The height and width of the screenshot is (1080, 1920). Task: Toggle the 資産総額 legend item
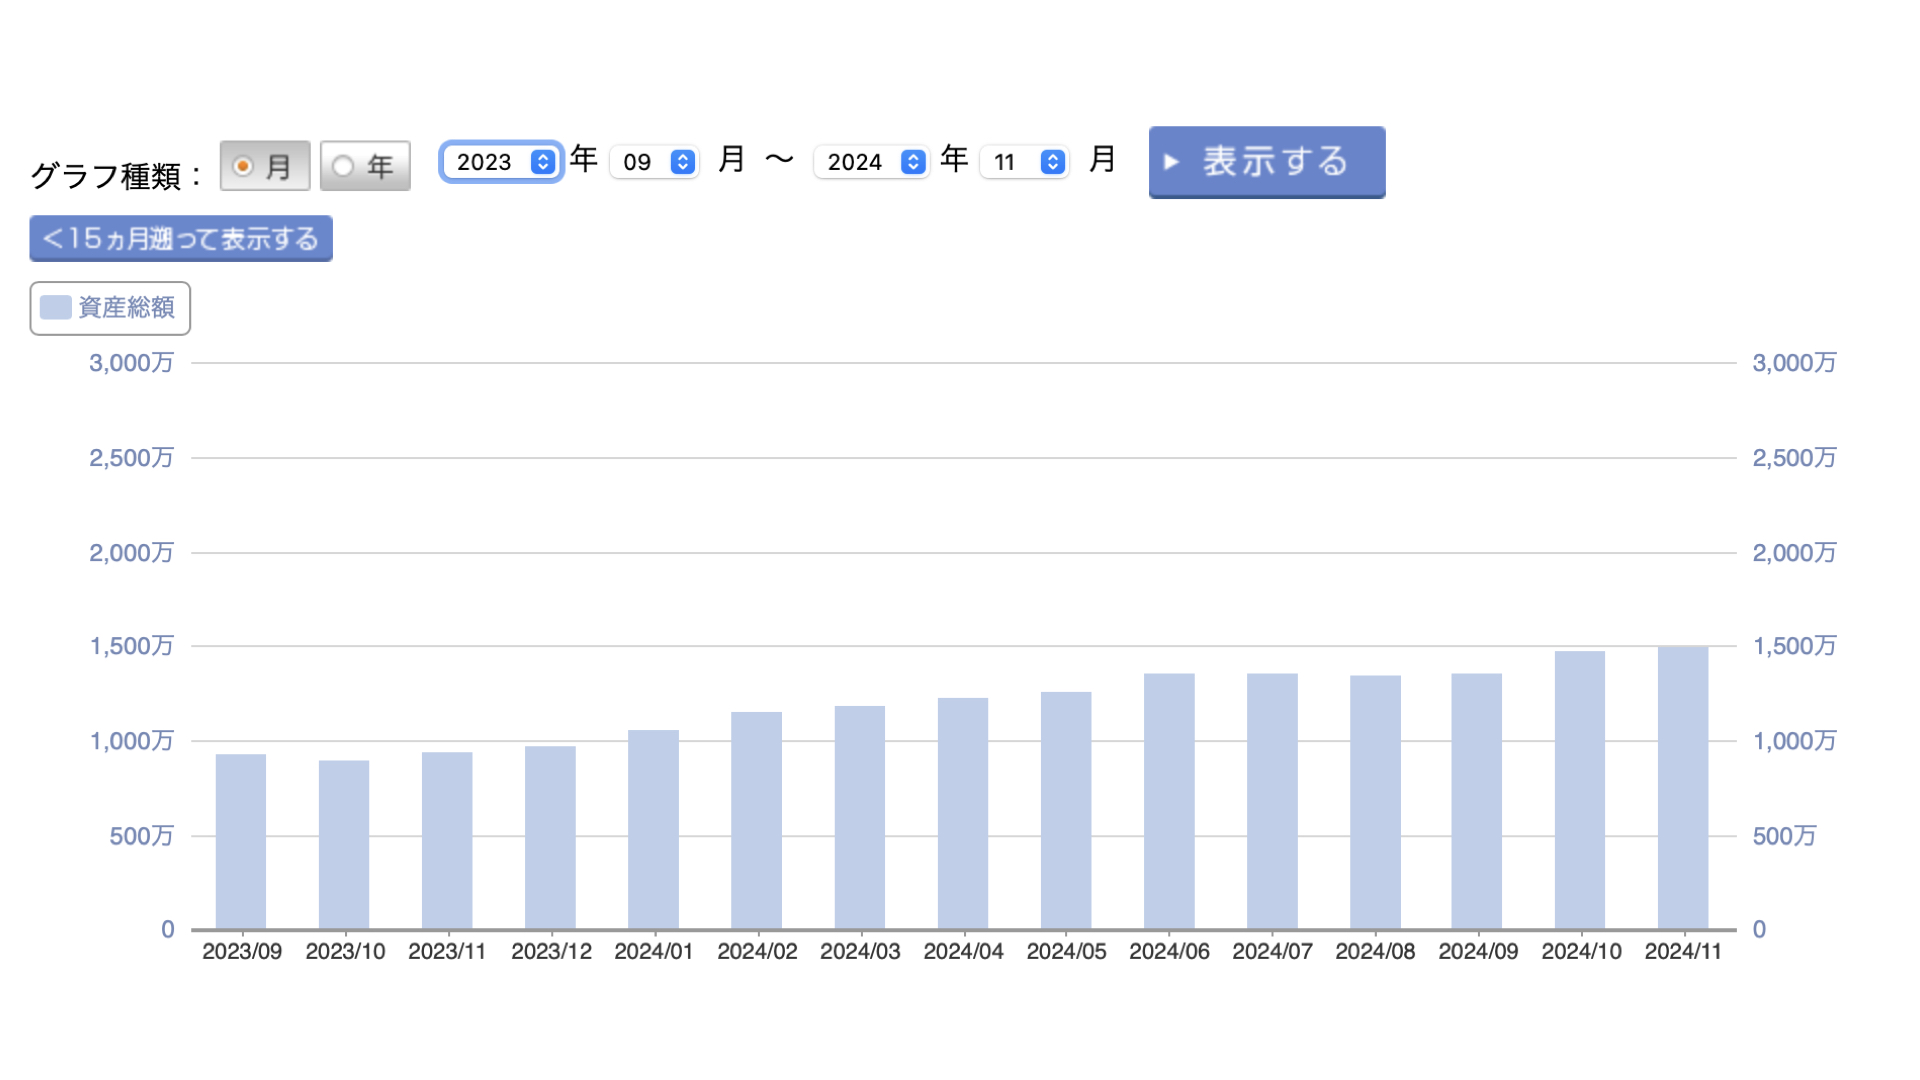pyautogui.click(x=110, y=308)
